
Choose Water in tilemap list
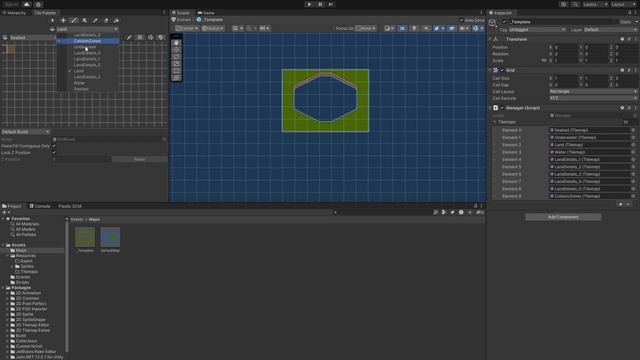[x=88, y=83]
